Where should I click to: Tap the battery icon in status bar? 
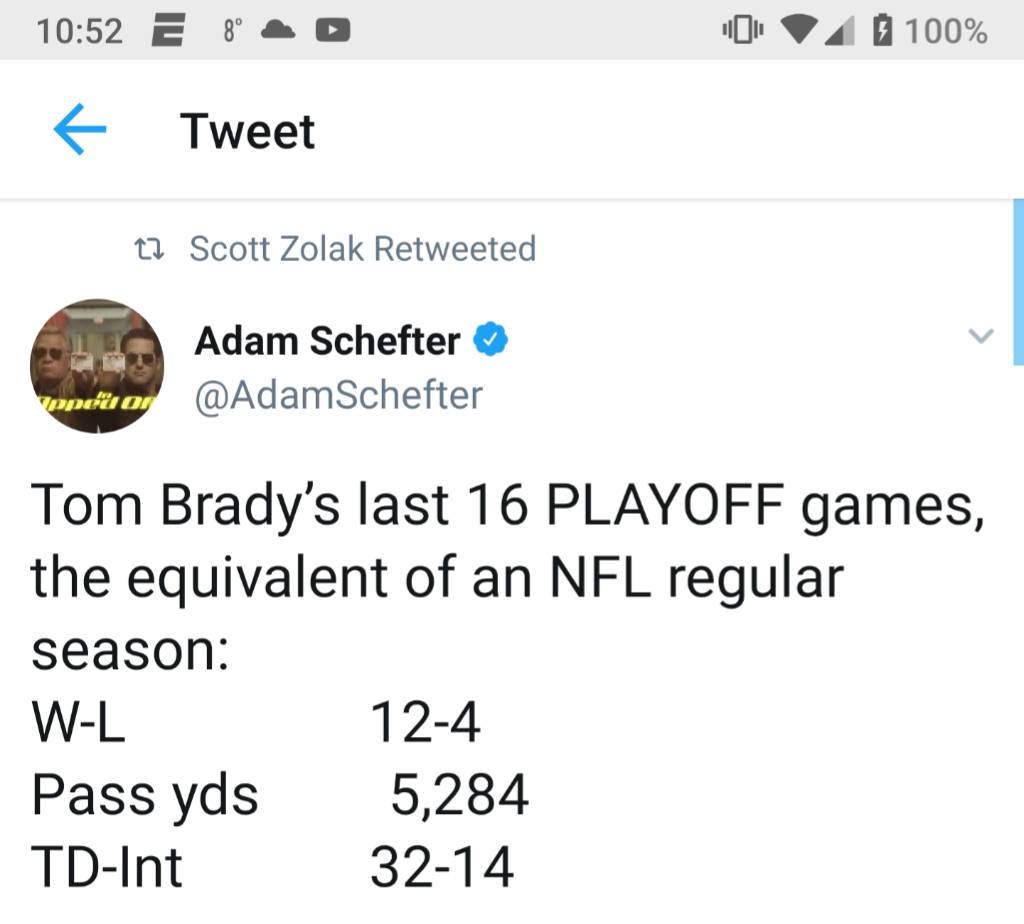(x=882, y=31)
